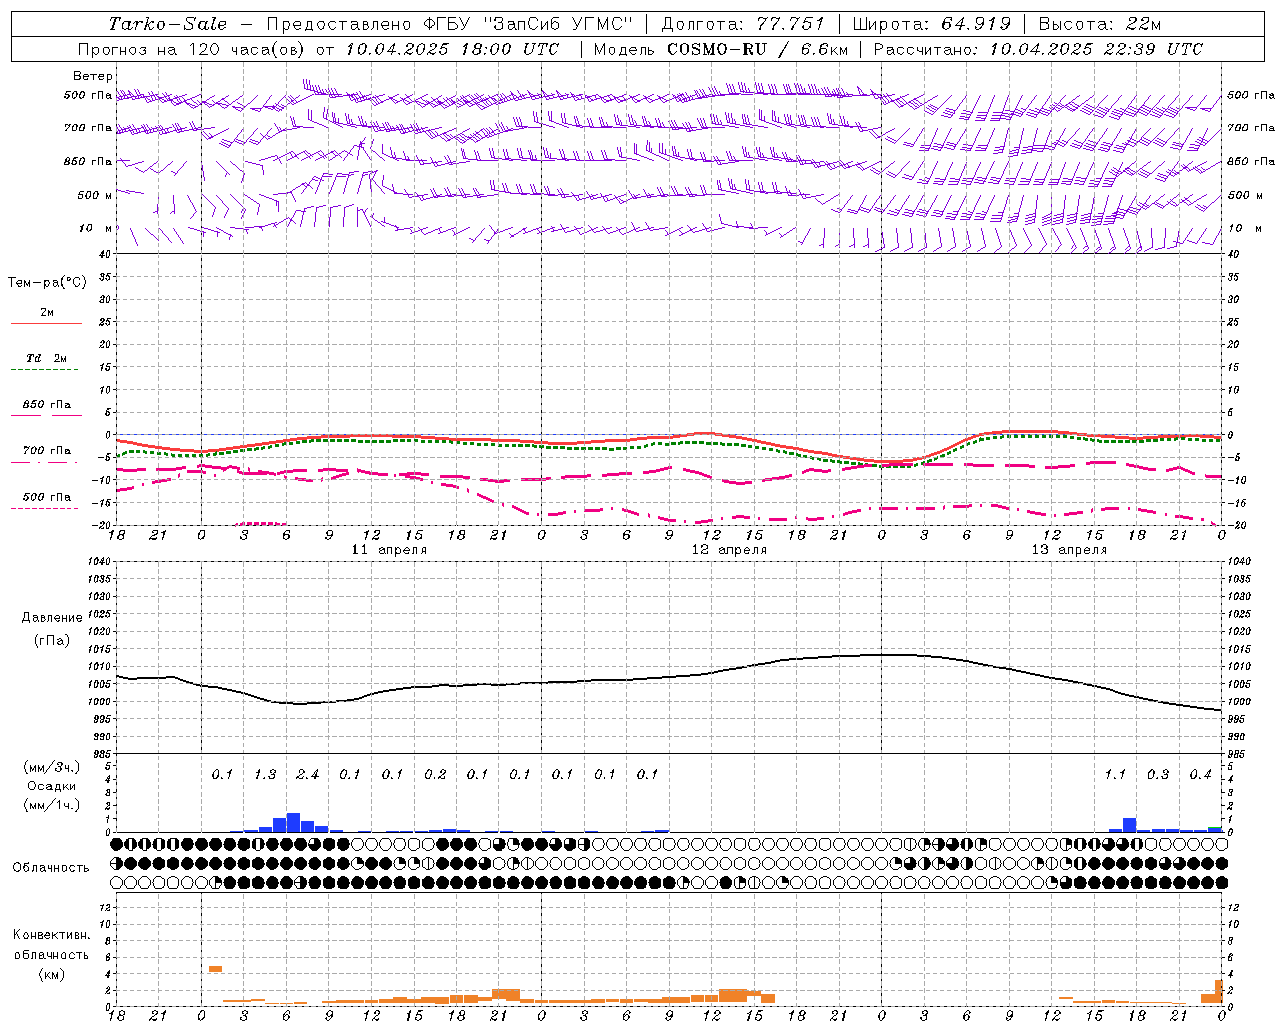The height and width of the screenshot is (1024, 1280).
Task: Click the tallest blue precipitation bar on 11 April
Action: coord(293,822)
